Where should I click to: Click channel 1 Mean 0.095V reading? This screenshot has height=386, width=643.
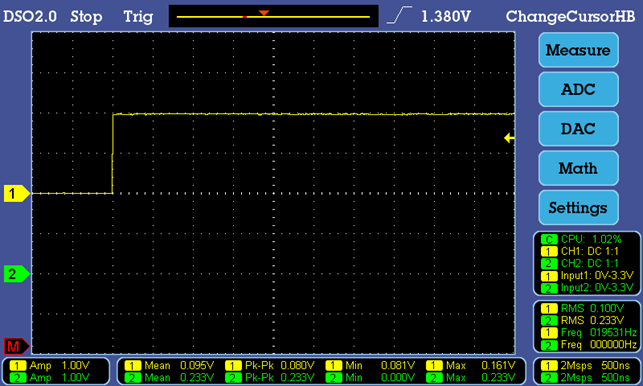click(x=169, y=365)
